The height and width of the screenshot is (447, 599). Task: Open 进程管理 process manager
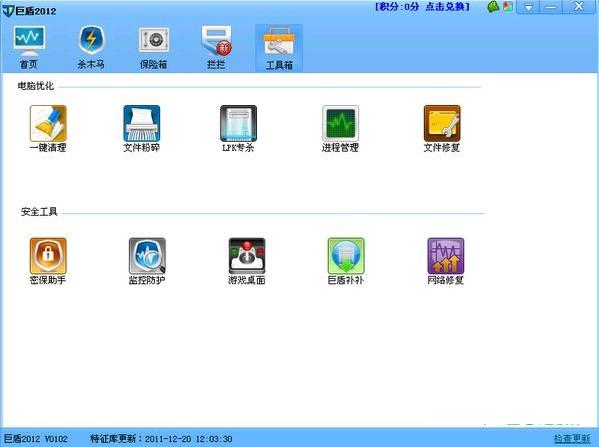[340, 129]
